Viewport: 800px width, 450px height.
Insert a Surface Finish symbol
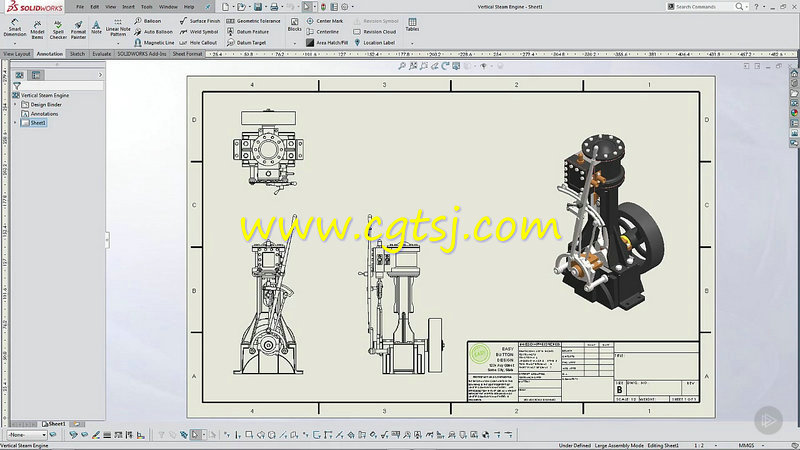[199, 21]
